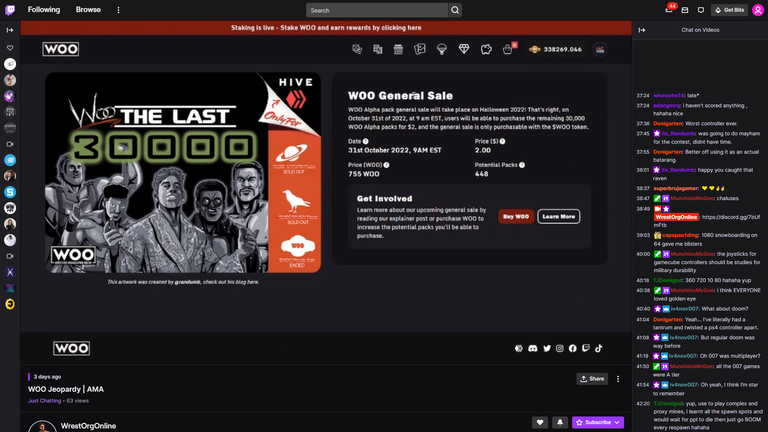Click the Get Bits button
Screen dimensions: 768x432
click(729, 10)
